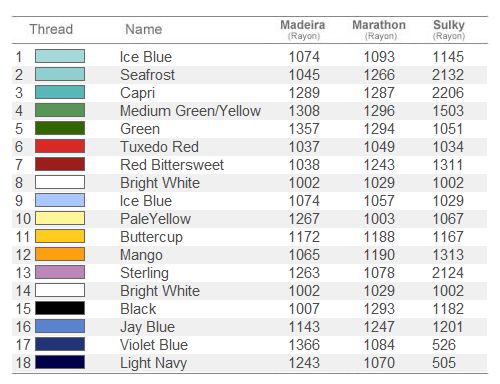Viewport: 500px width, 384px height.
Task: Select the Sulky column header
Action: (449, 29)
